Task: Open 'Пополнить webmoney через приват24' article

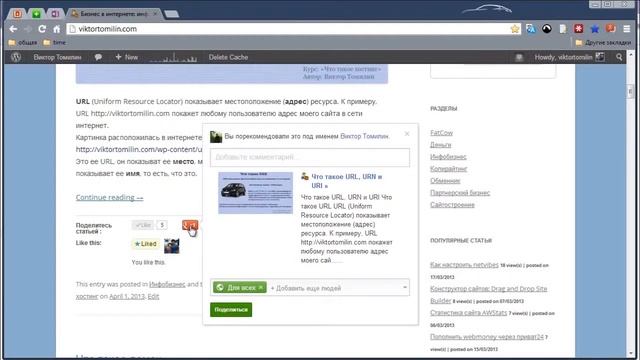Action: point(487,337)
